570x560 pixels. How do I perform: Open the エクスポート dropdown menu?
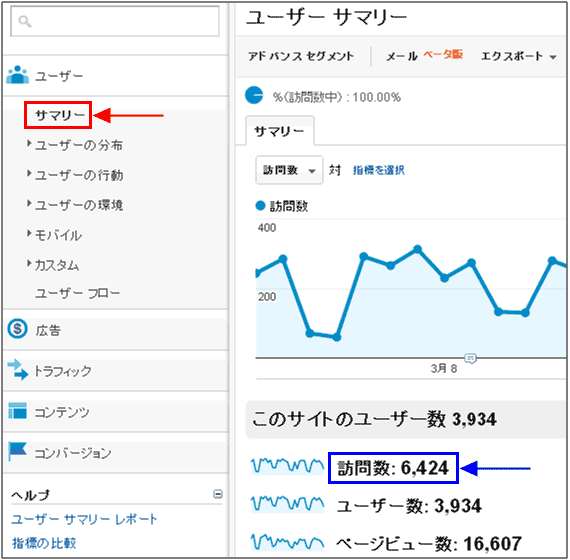(x=518, y=56)
